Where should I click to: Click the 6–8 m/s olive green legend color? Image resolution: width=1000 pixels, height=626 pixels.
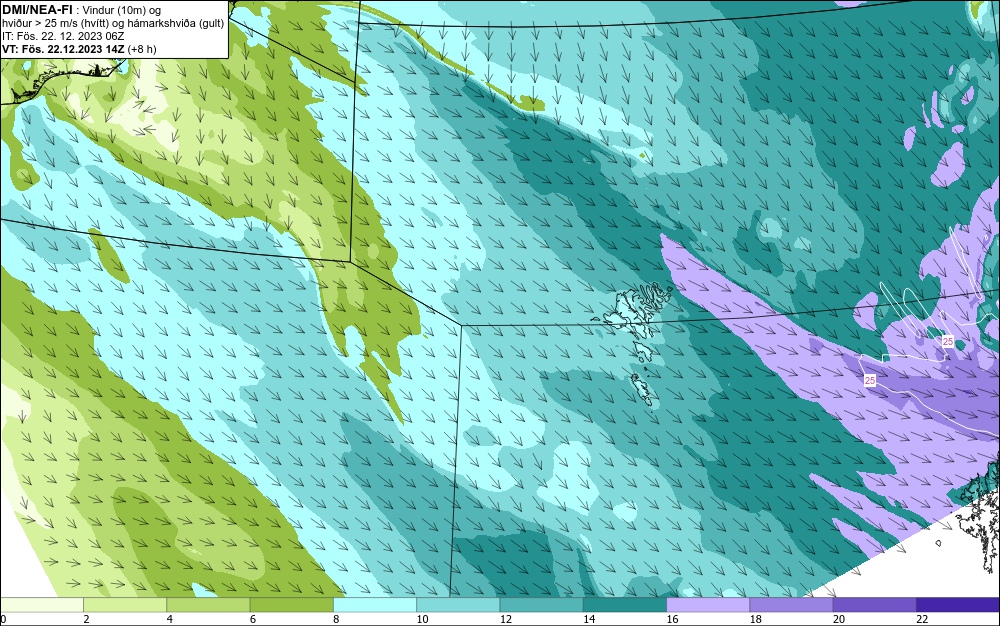[x=291, y=604]
